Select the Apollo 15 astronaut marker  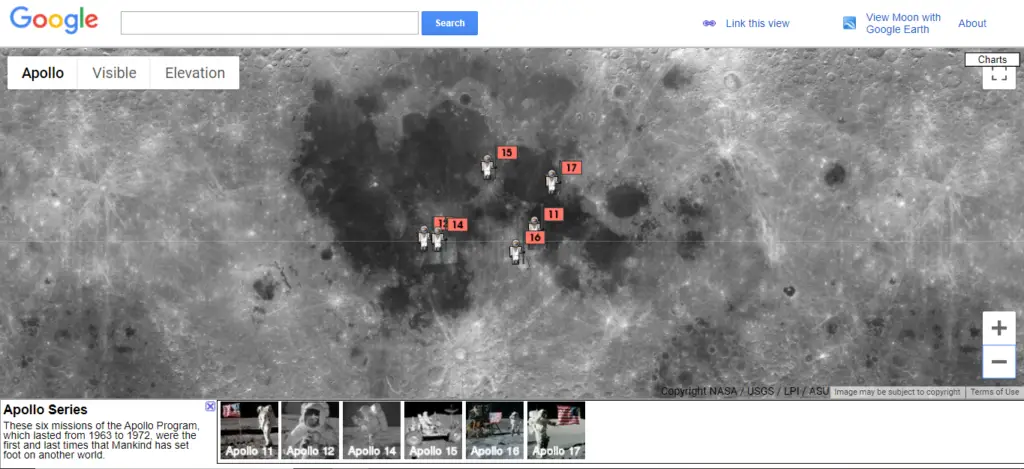(x=487, y=167)
